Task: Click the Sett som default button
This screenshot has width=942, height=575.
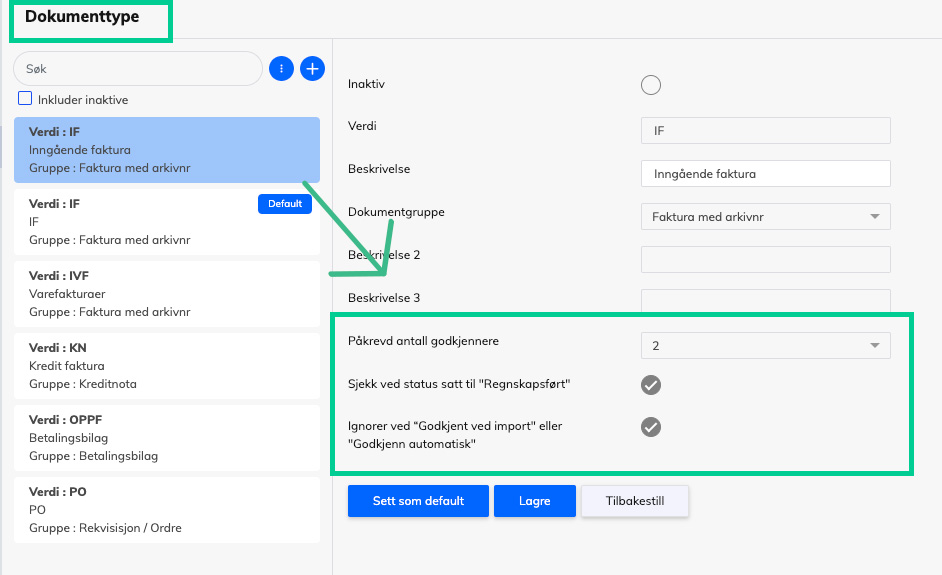Action: 418,501
